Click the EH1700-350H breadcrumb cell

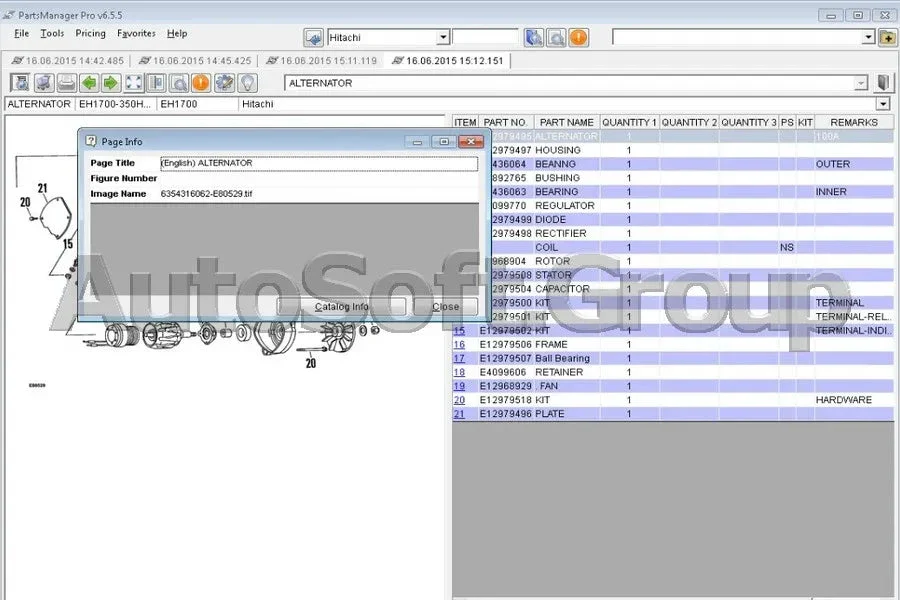[x=115, y=104]
